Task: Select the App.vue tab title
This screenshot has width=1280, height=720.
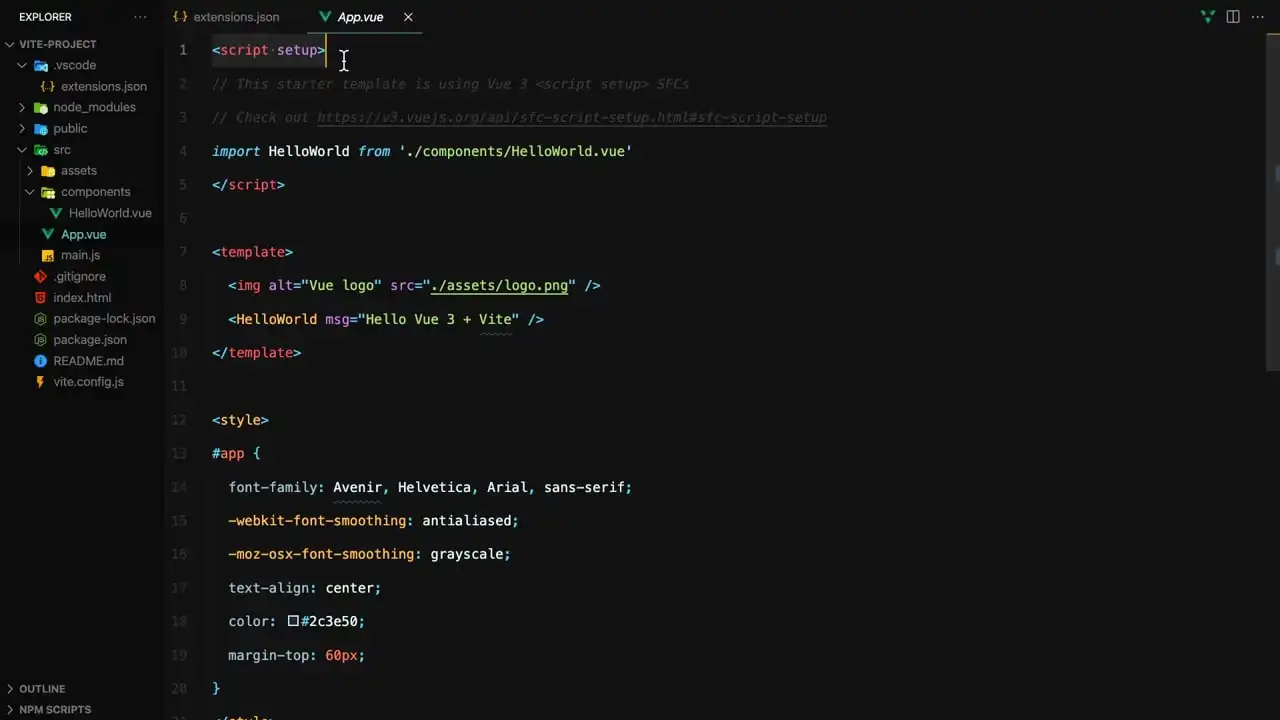Action: tap(360, 17)
